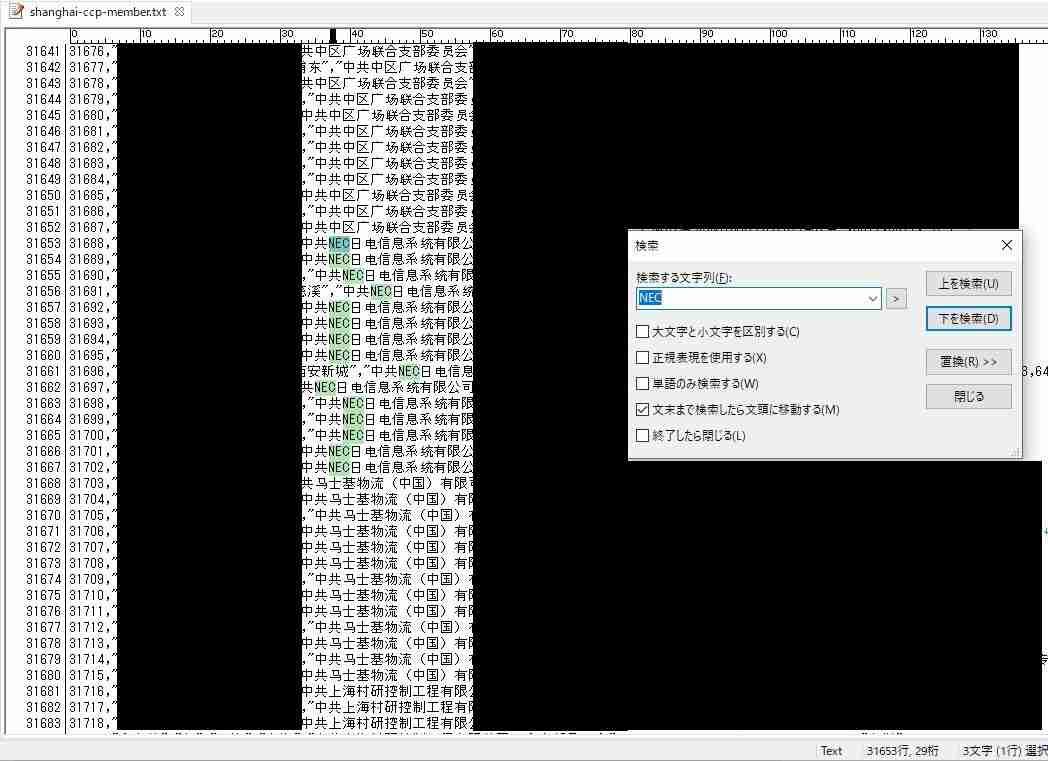Image resolution: width=1048 pixels, height=761 pixels.
Task: Click highlighted NEC on line 31656
Action: [381, 291]
